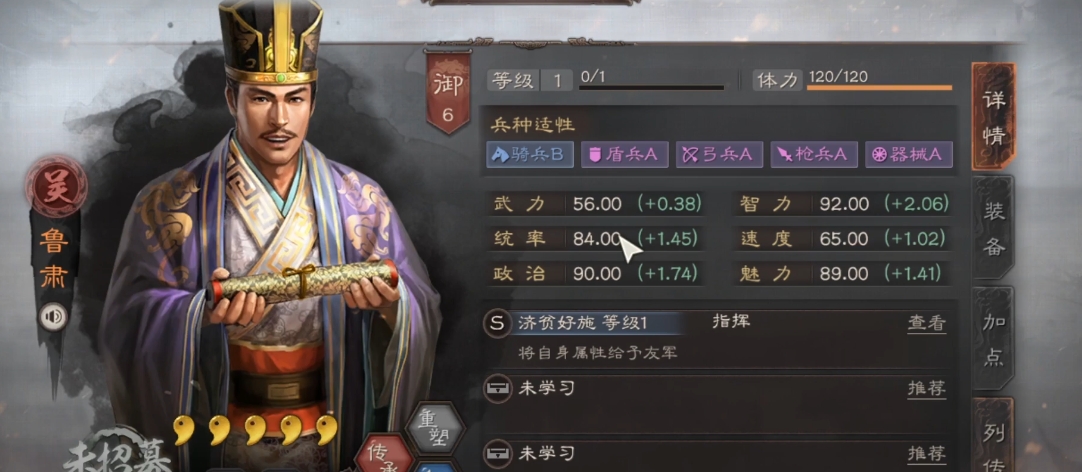1082x472 pixels.
Task: Click the red 传承 hexagon button
Action: coord(384,455)
